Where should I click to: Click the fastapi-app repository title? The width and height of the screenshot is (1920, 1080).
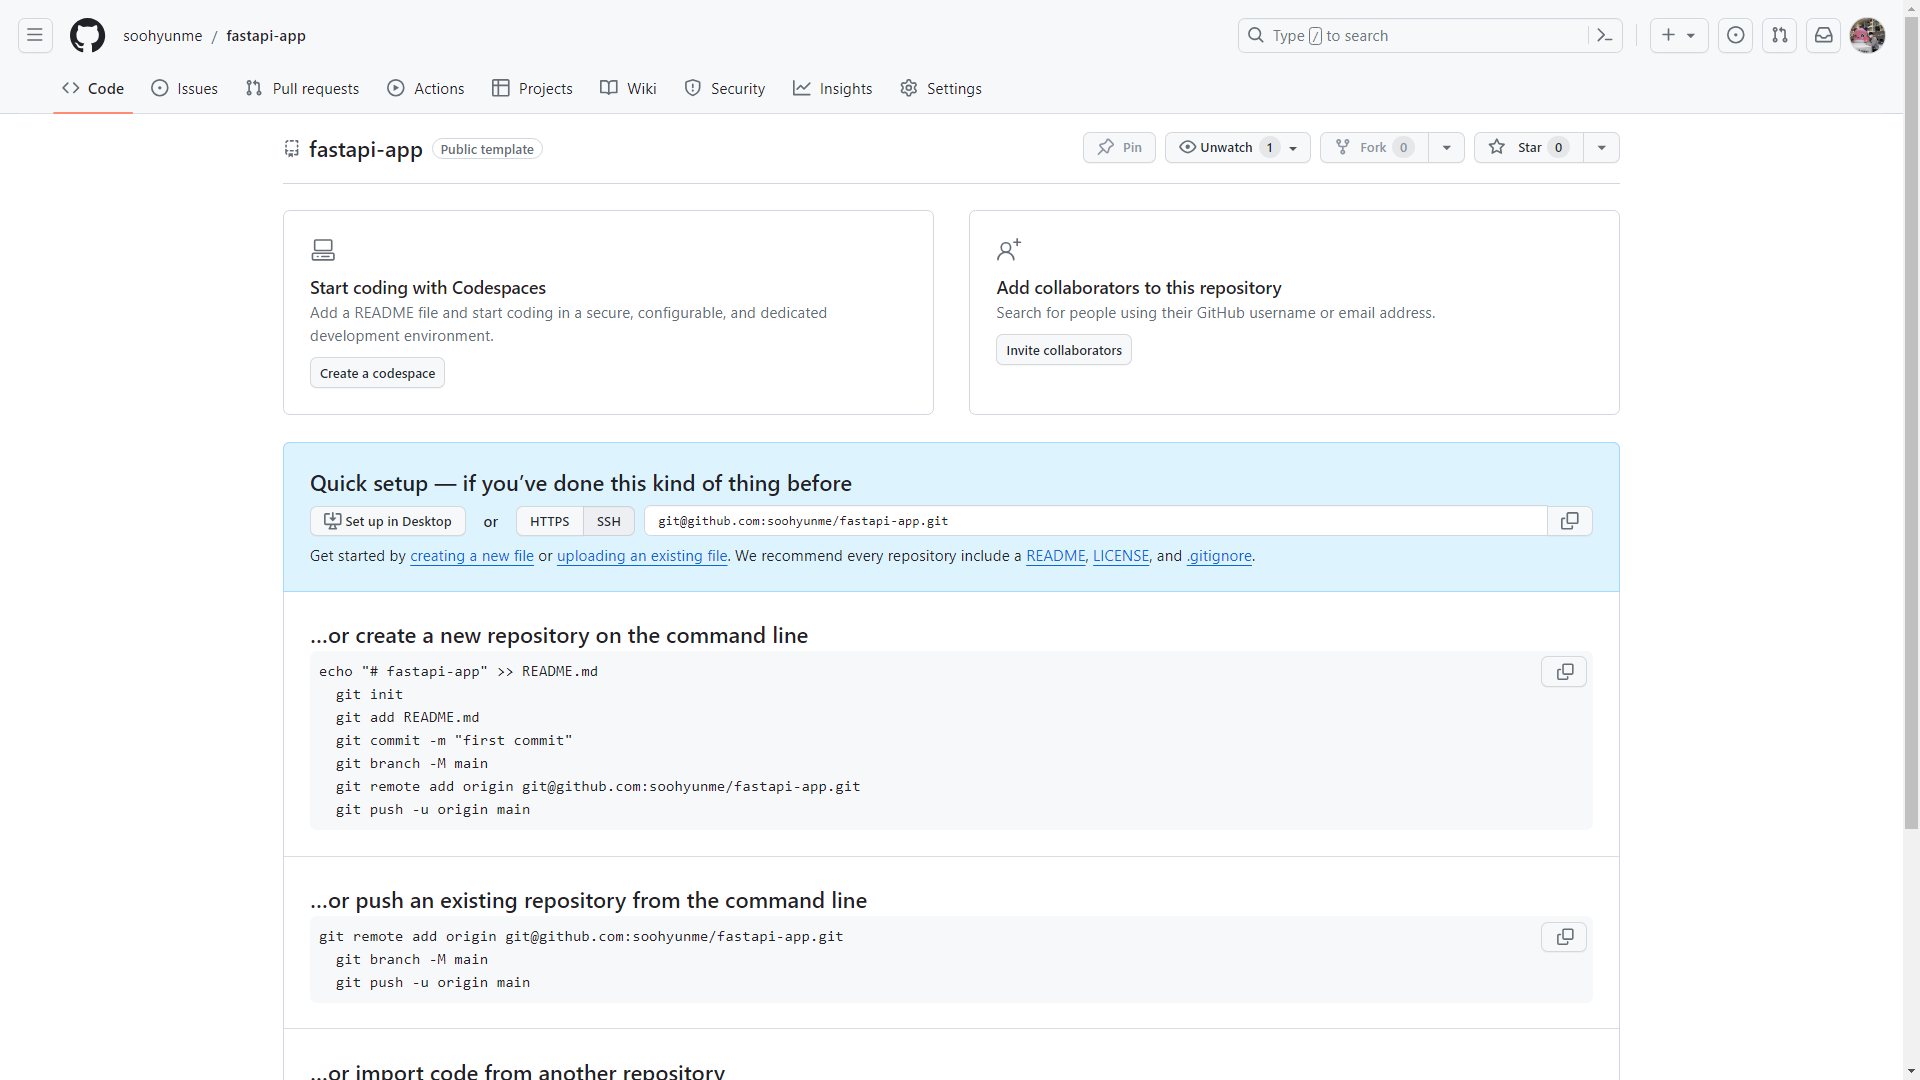click(x=366, y=149)
